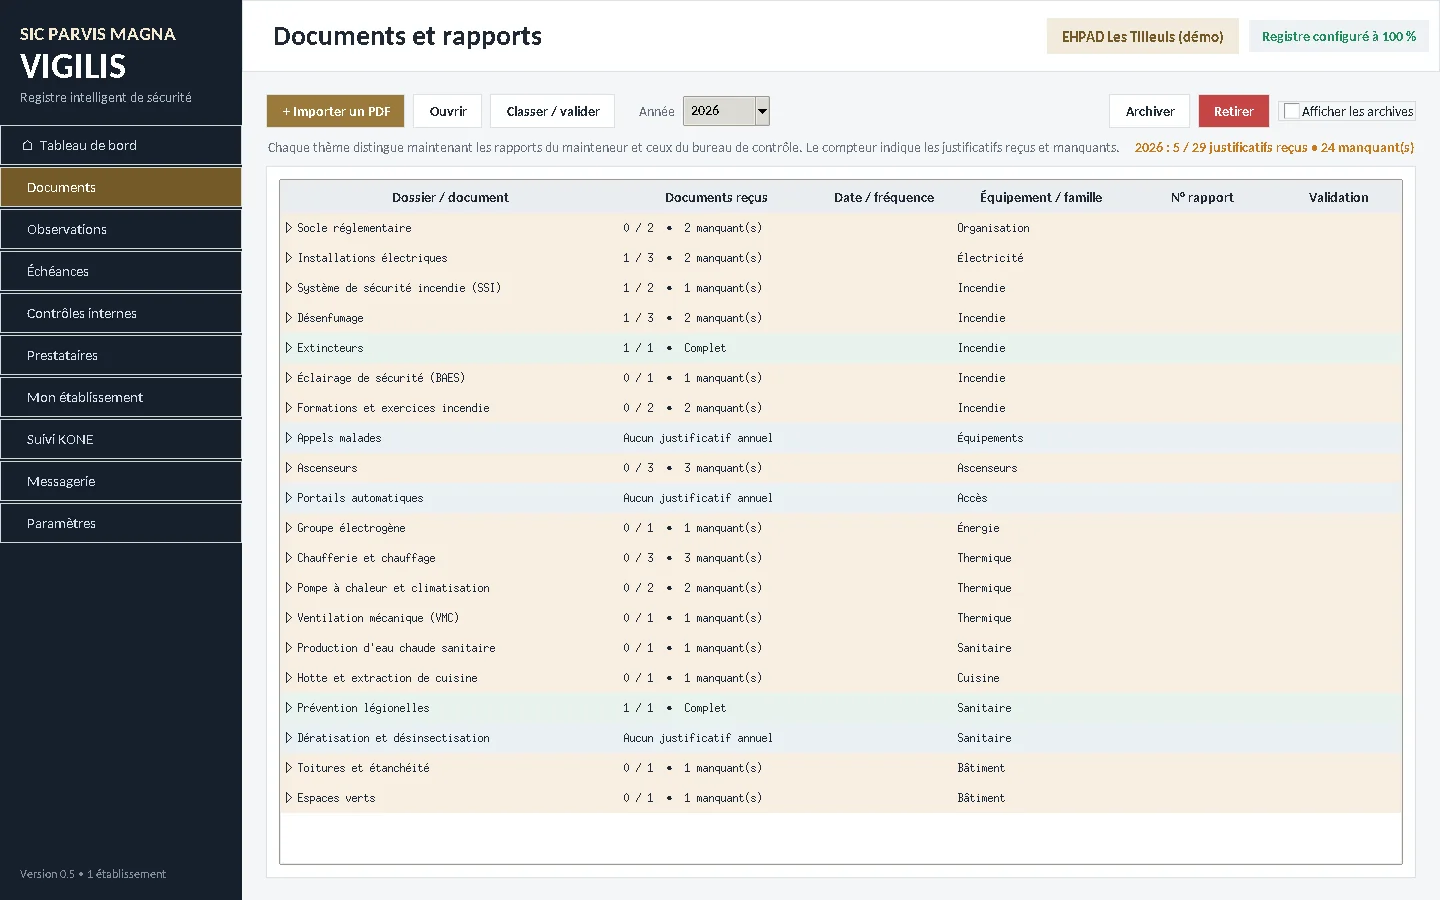Enable Afficher les archives checkbox

click(1291, 111)
